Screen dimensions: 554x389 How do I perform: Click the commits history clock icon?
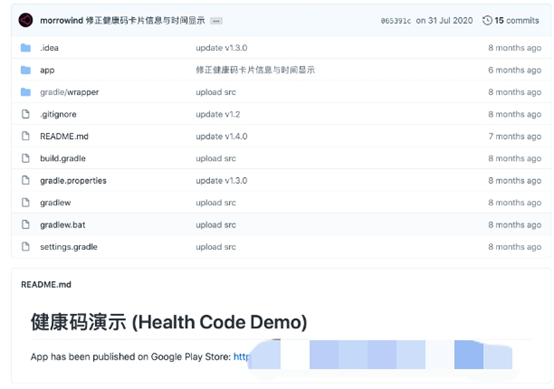487,20
